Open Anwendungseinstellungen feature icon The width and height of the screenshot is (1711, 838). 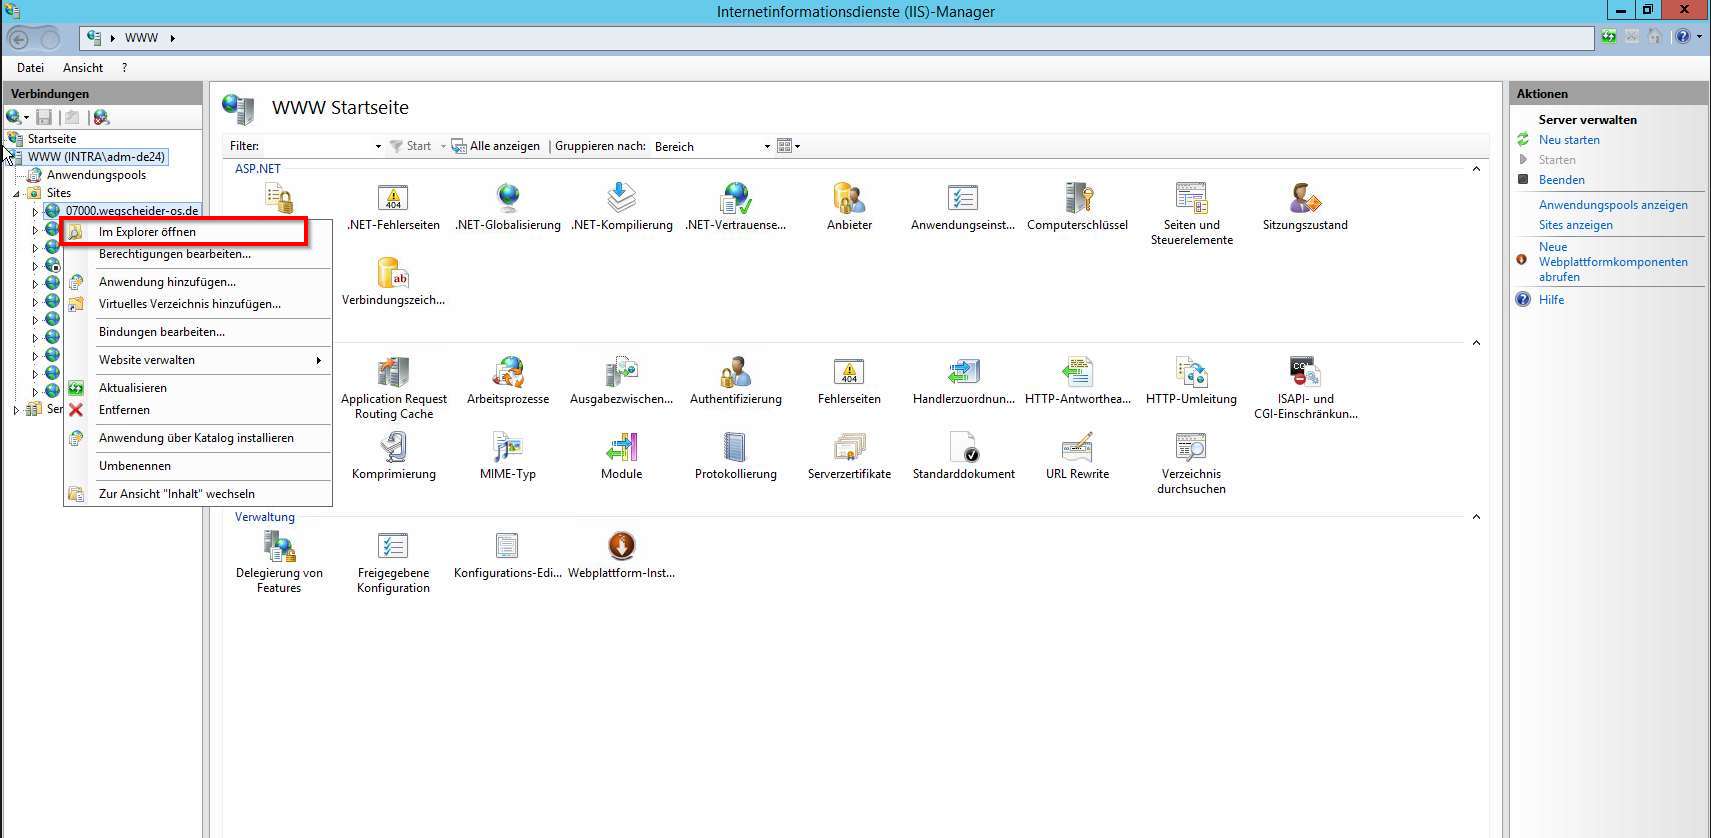click(963, 207)
